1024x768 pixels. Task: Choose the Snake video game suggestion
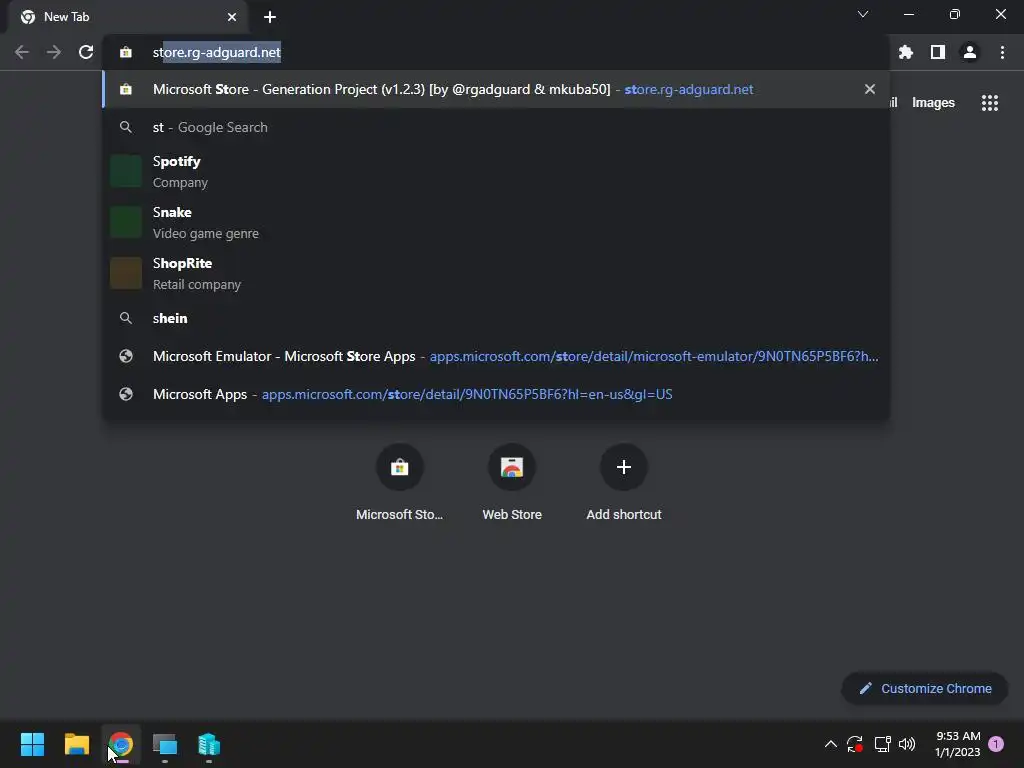pos(496,222)
